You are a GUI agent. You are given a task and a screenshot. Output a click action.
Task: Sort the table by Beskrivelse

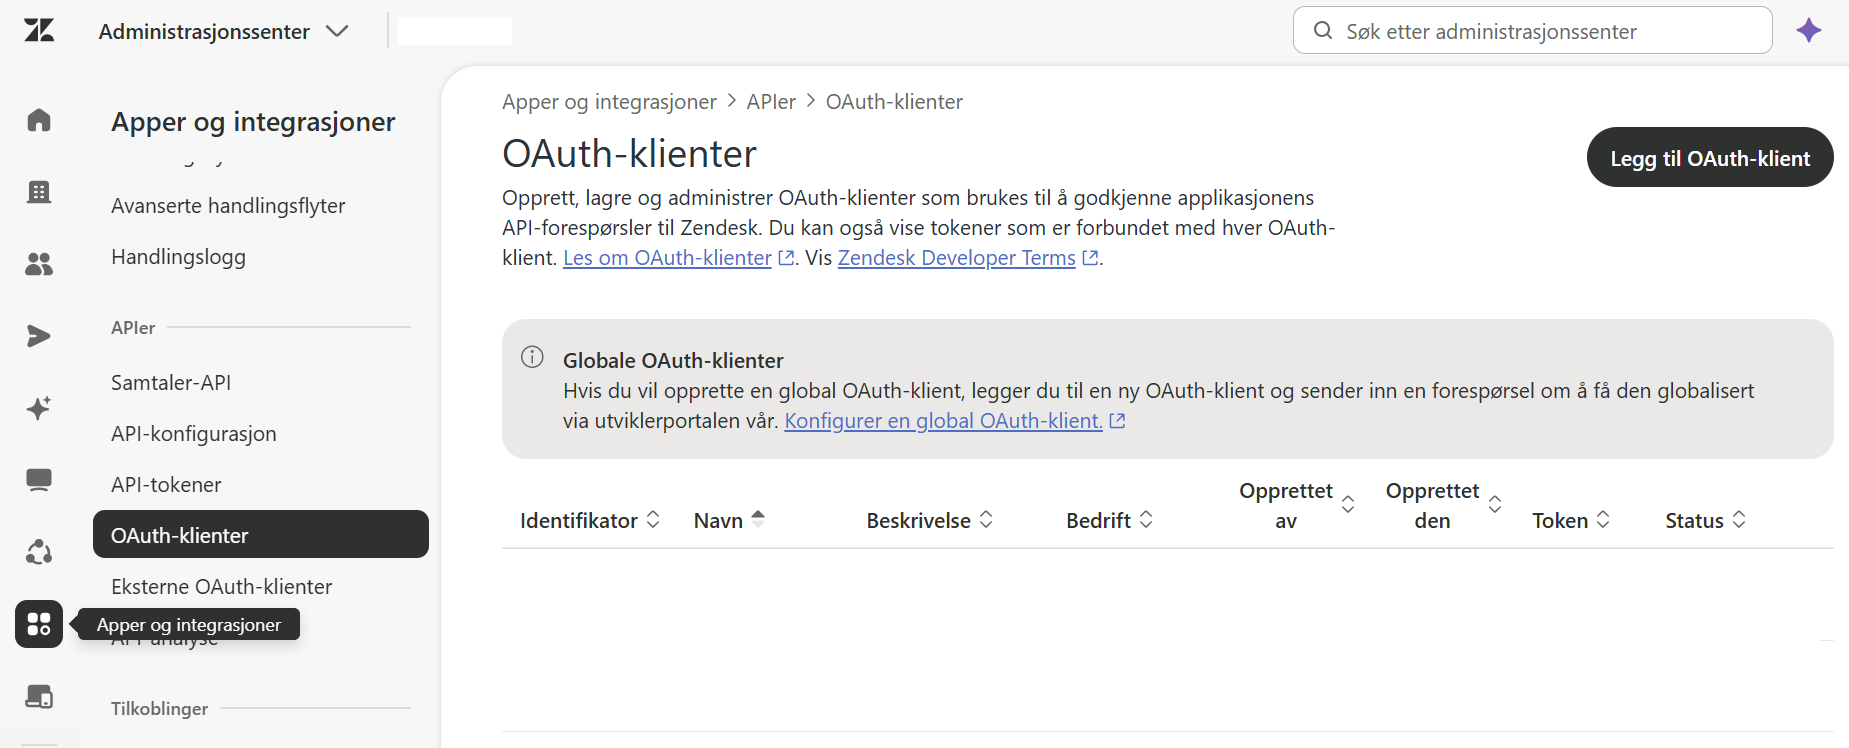pyautogui.click(x=930, y=520)
